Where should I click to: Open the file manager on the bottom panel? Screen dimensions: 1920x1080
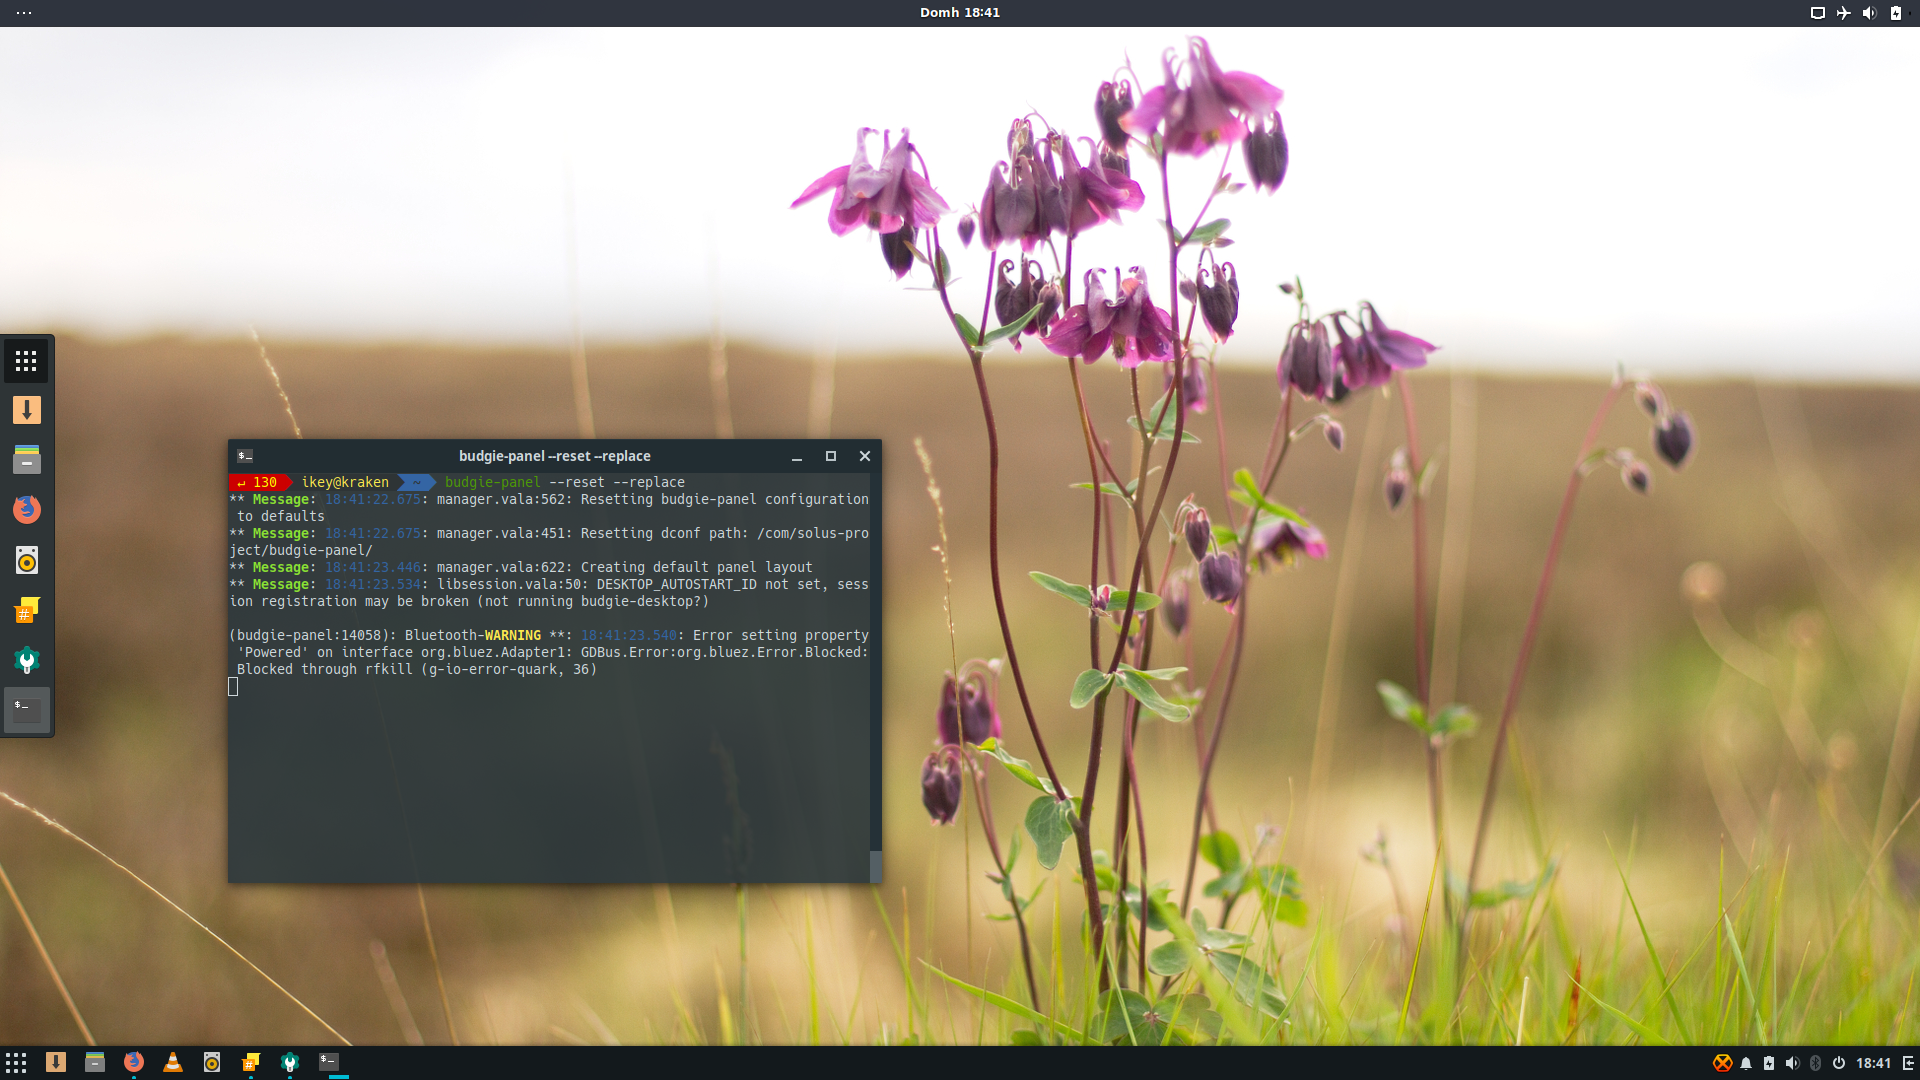95,1062
